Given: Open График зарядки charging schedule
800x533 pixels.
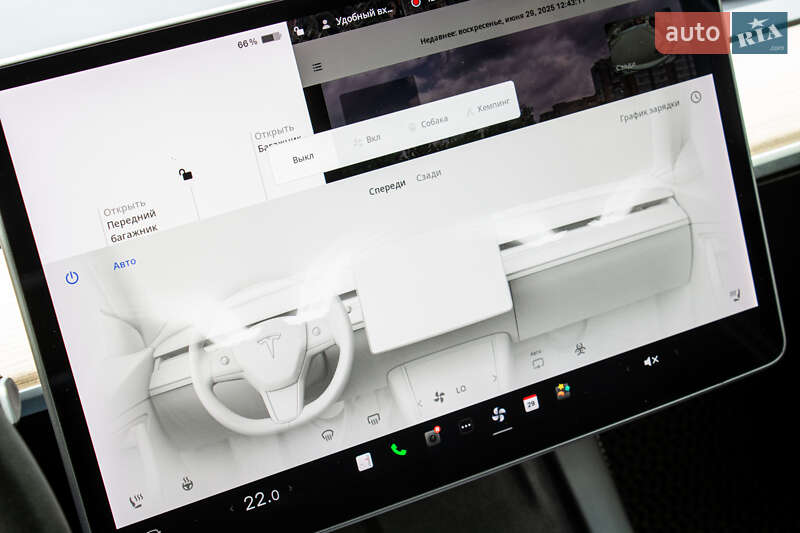Looking at the screenshot, I should (x=649, y=110).
